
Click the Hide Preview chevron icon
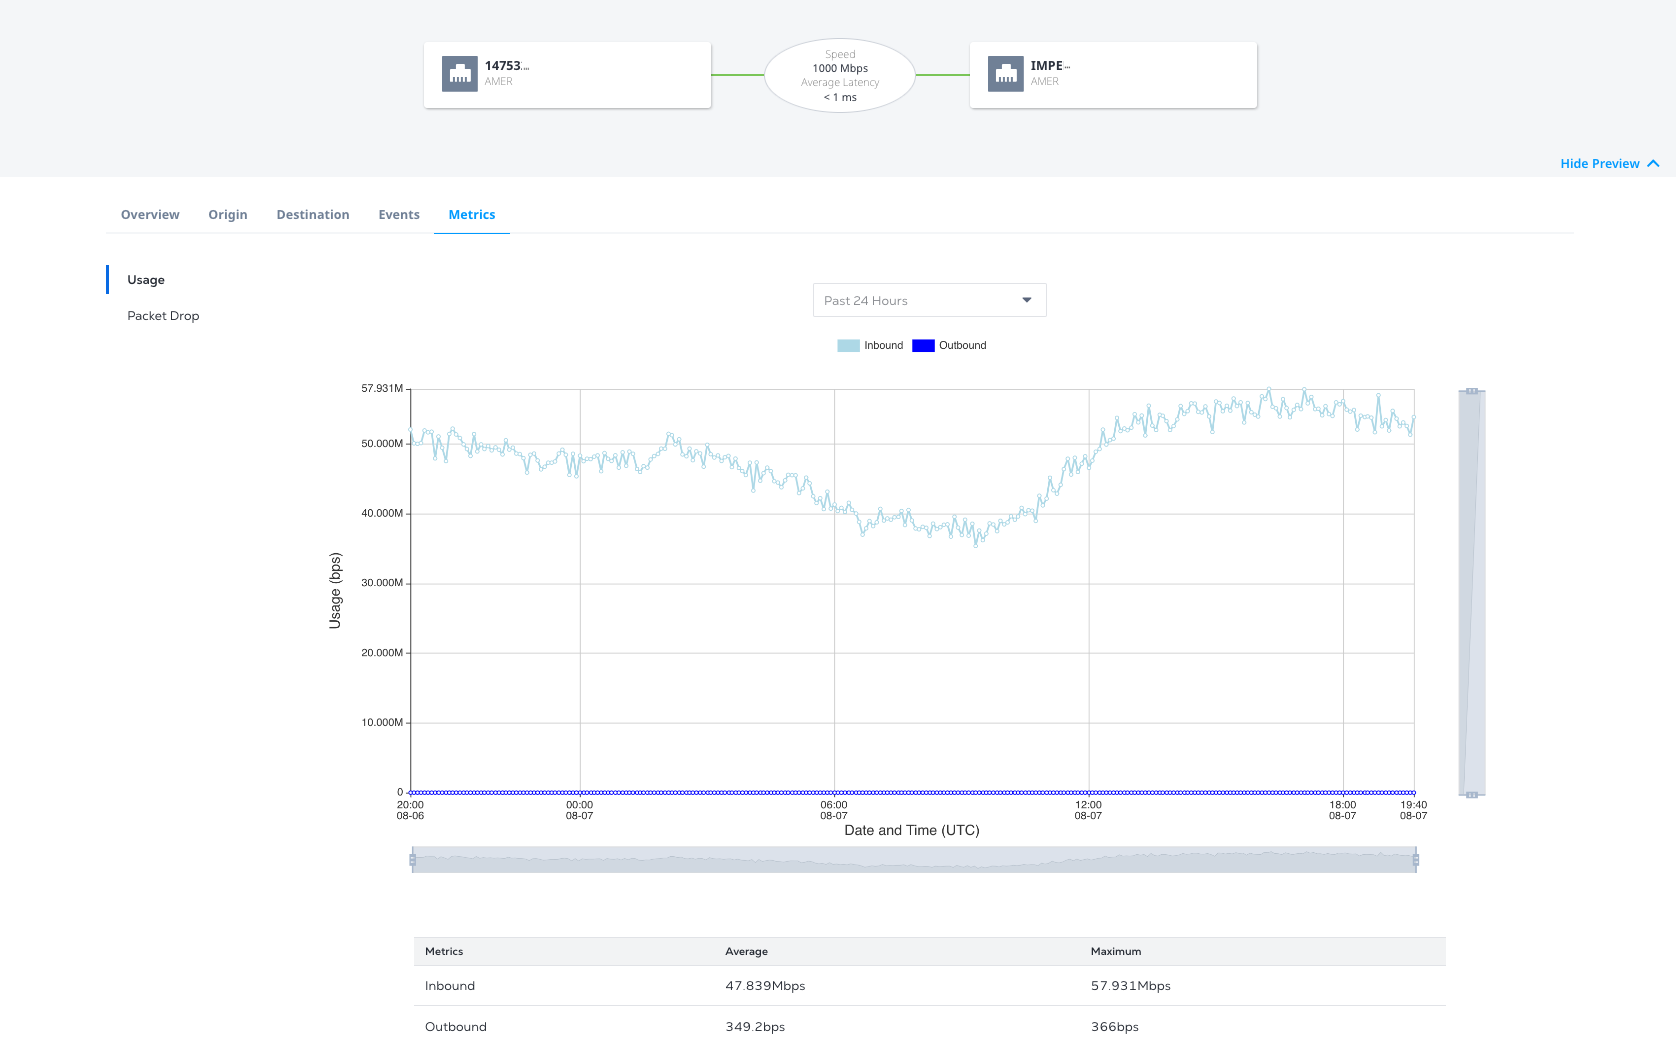1653,163
